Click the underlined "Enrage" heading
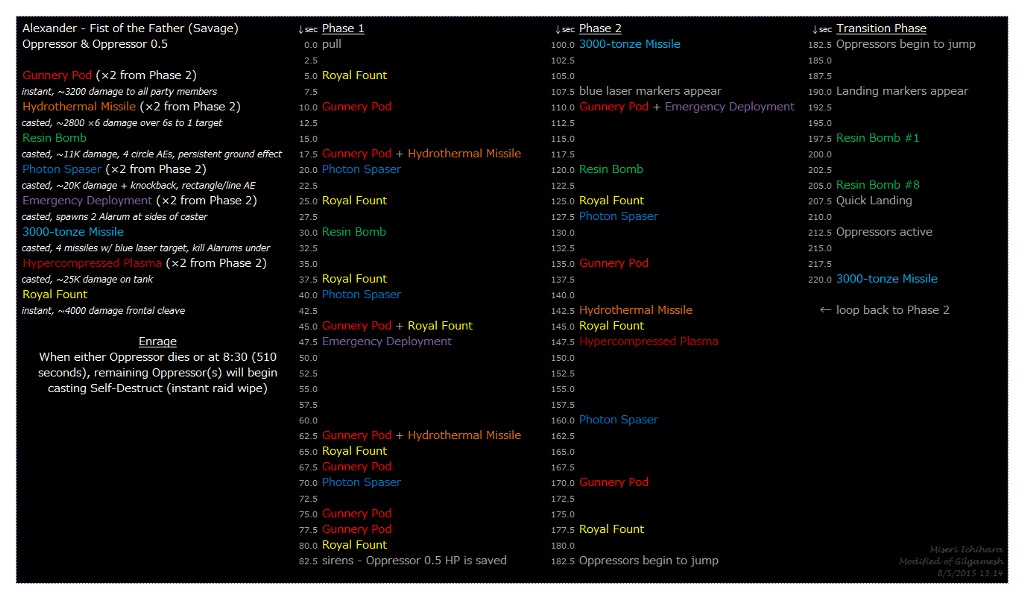Screen dimensions: 1024x599 pos(158,342)
